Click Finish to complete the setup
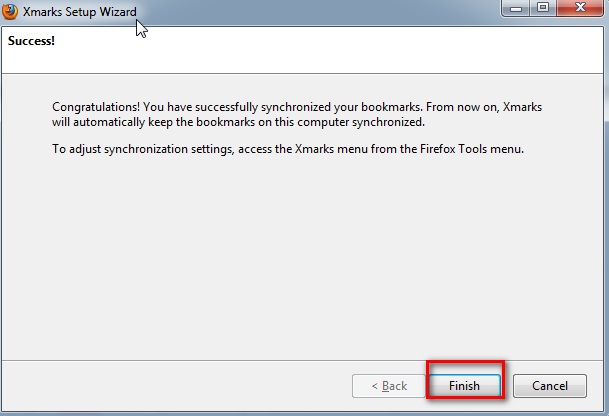 pos(465,386)
